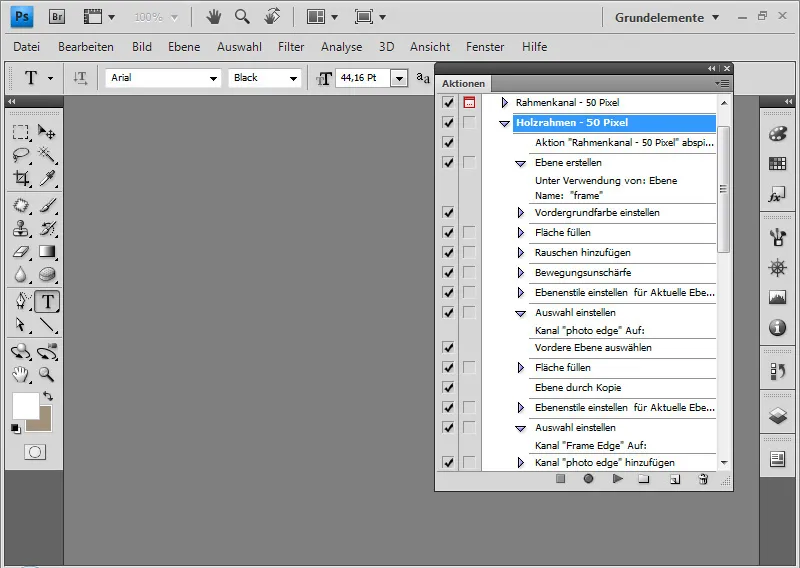Expand Bewegungsunschärfe step

[x=520, y=273]
